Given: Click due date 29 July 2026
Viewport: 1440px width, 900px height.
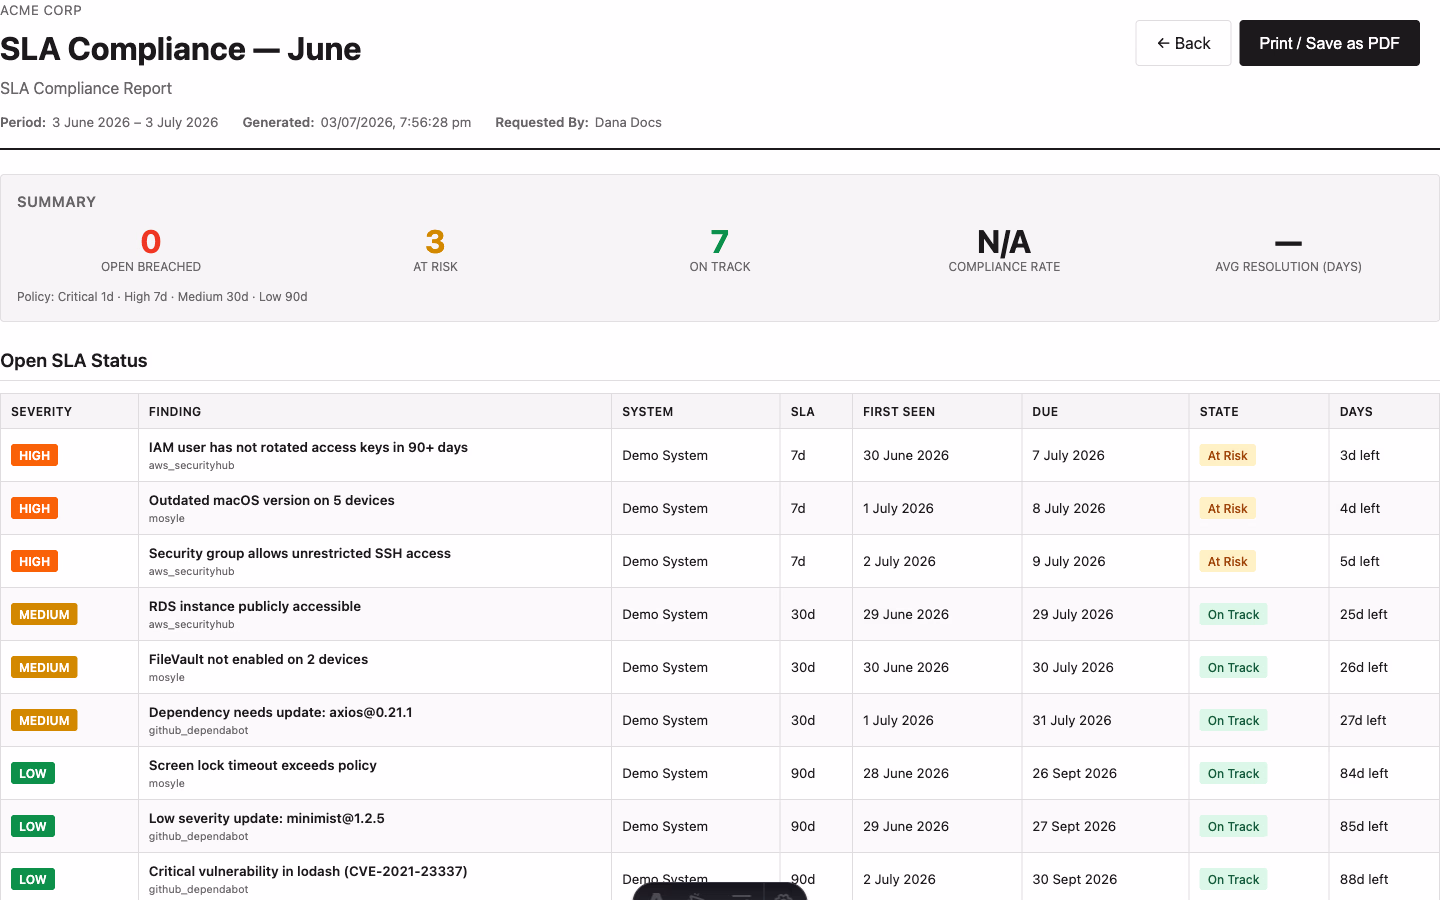Looking at the screenshot, I should (x=1073, y=614).
